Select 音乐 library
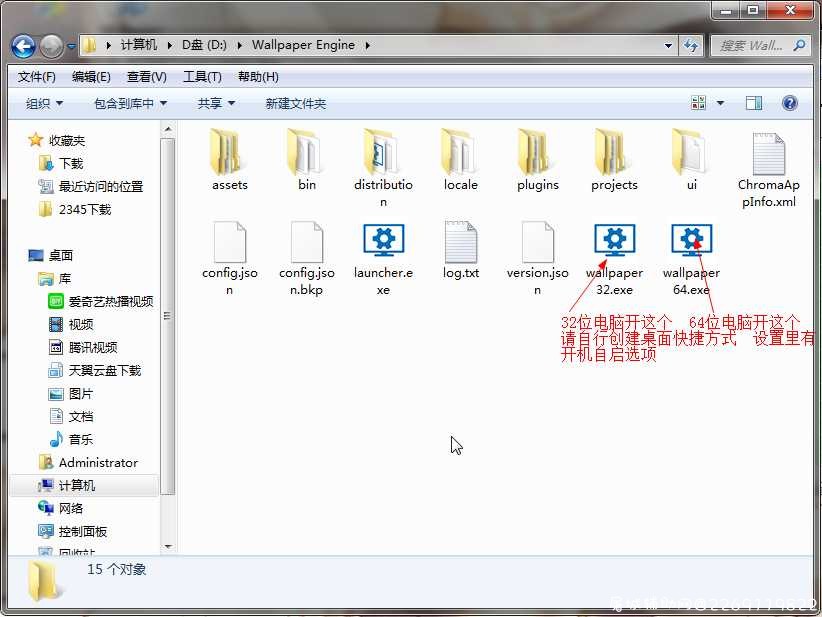The width and height of the screenshot is (822, 617). click(71, 439)
